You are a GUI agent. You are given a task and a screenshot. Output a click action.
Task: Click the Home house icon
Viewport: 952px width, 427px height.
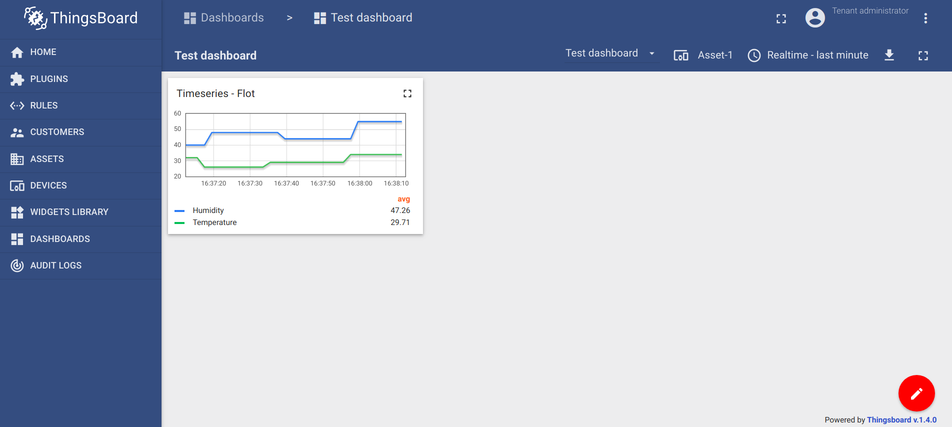coord(17,52)
